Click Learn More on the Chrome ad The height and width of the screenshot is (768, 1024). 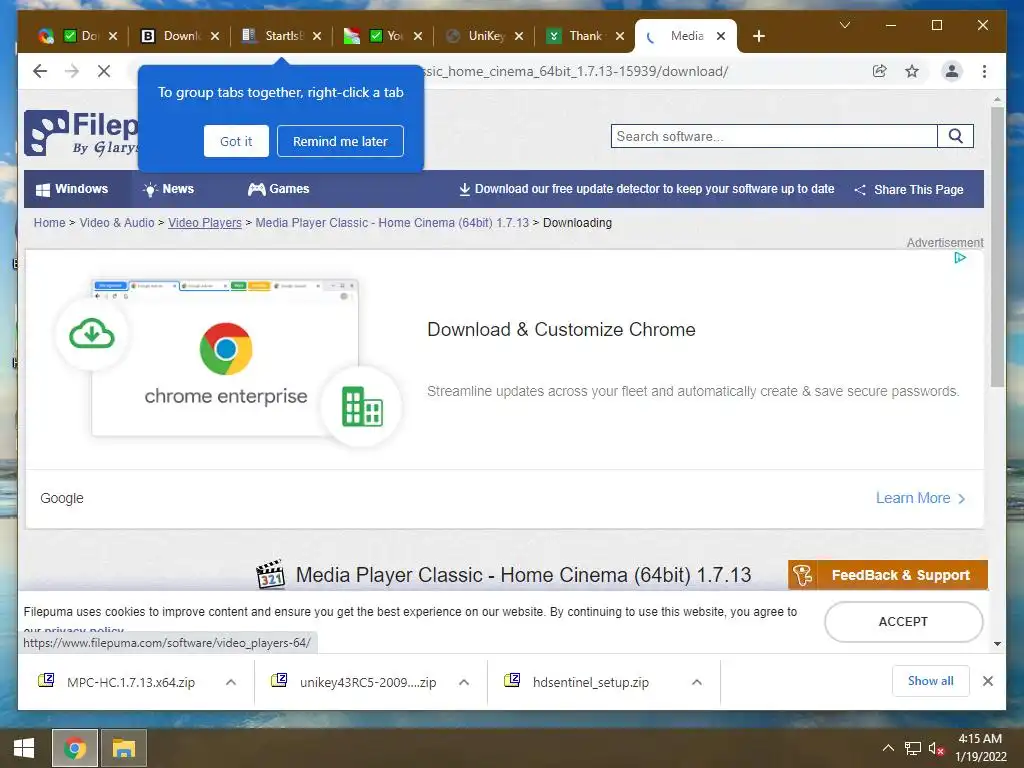(x=920, y=498)
